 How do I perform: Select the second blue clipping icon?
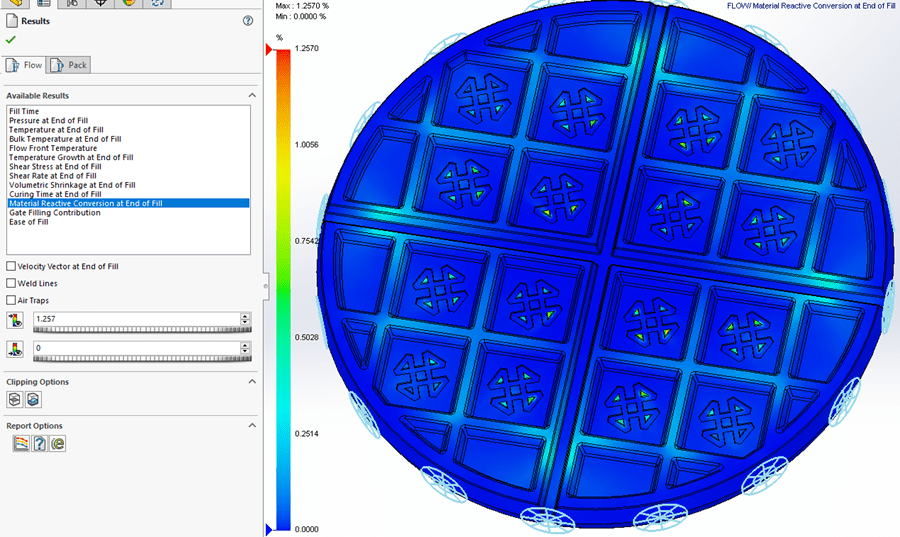(32, 399)
